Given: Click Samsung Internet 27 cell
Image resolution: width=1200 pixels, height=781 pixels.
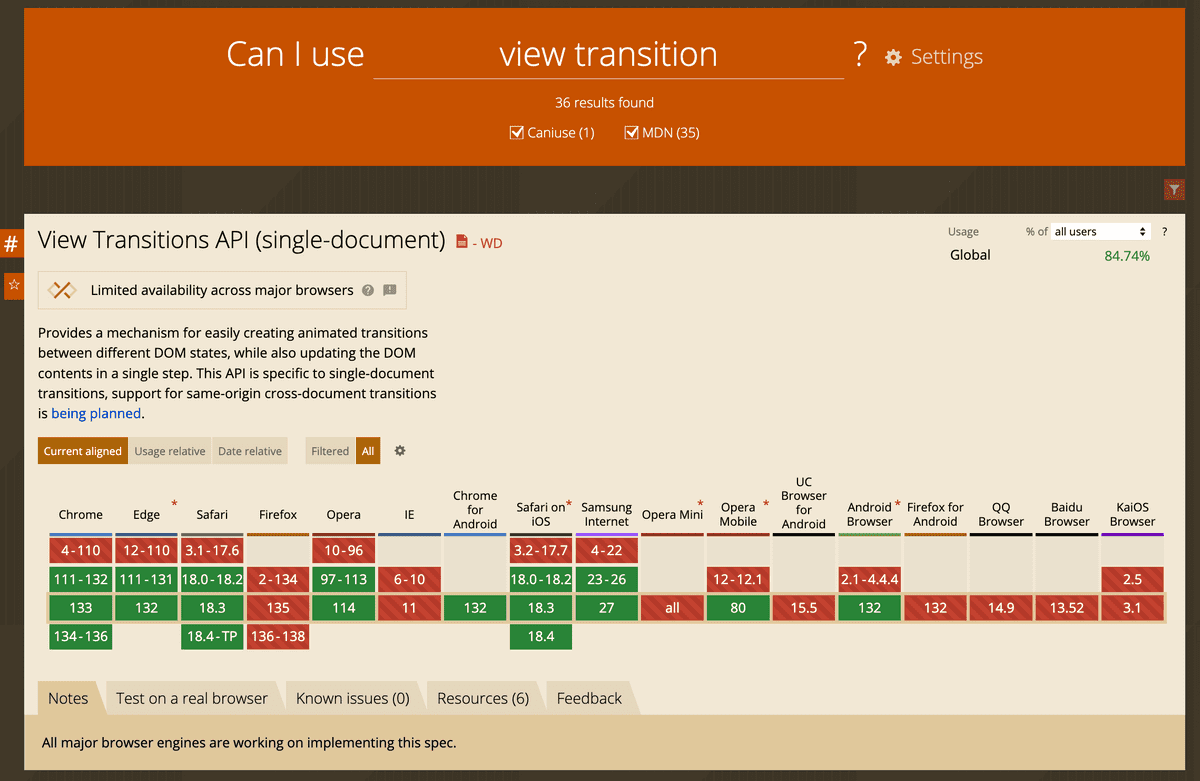Looking at the screenshot, I should point(607,608).
